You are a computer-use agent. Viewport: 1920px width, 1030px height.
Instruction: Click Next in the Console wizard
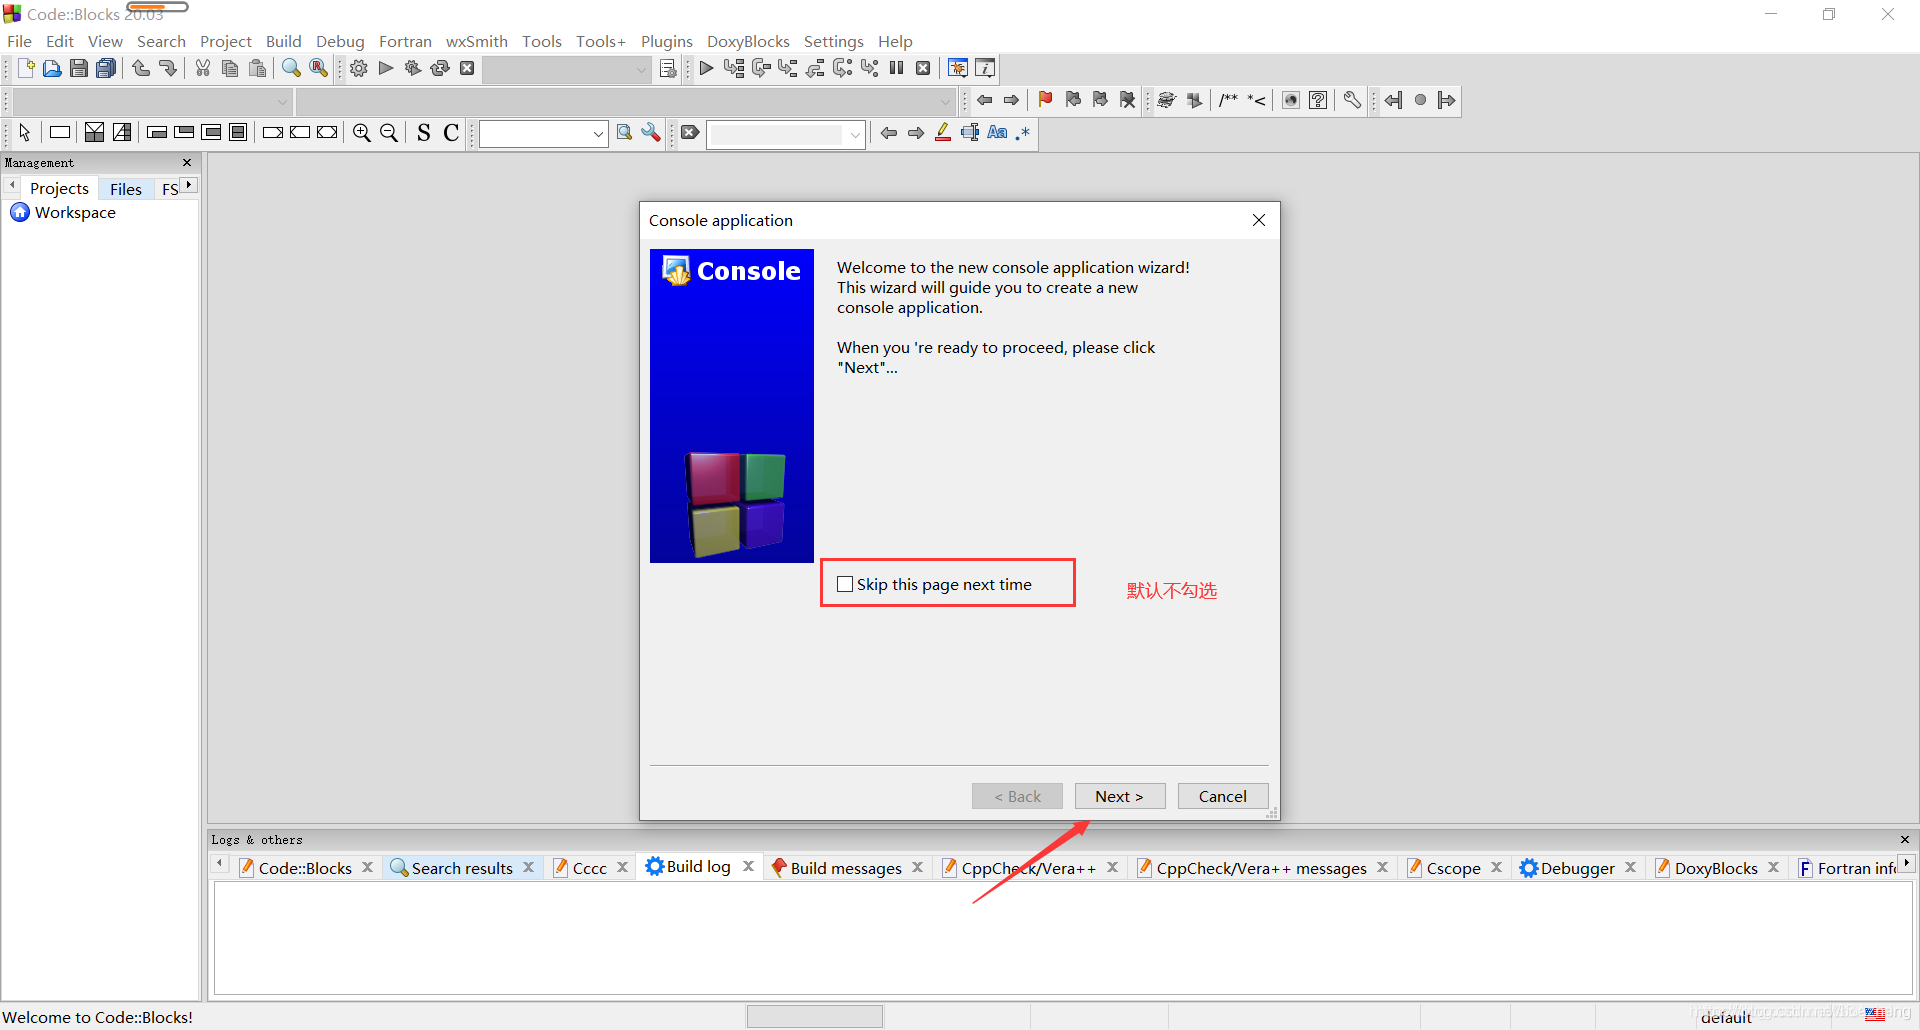click(x=1119, y=796)
